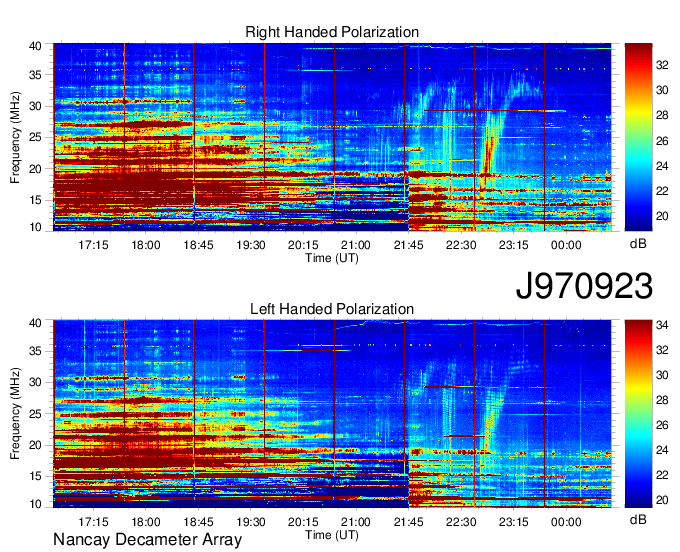
Task: Click the 23:15 time tick under Left Handed plot
Action: pyautogui.click(x=513, y=522)
